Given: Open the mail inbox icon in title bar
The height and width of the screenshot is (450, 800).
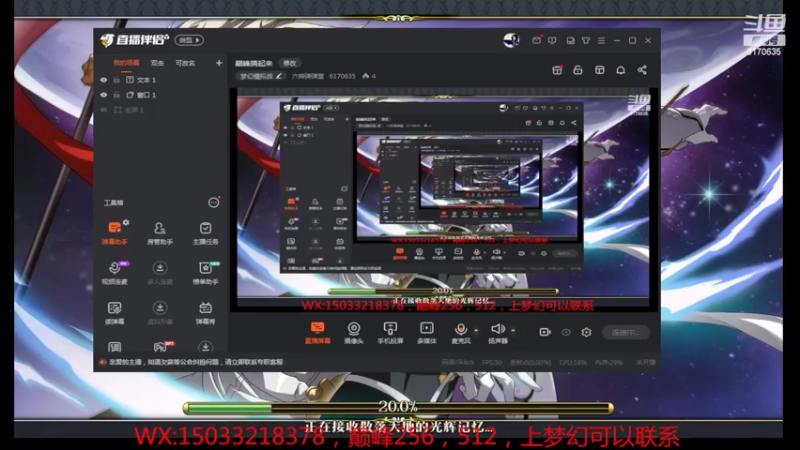Looking at the screenshot, I should (536, 40).
